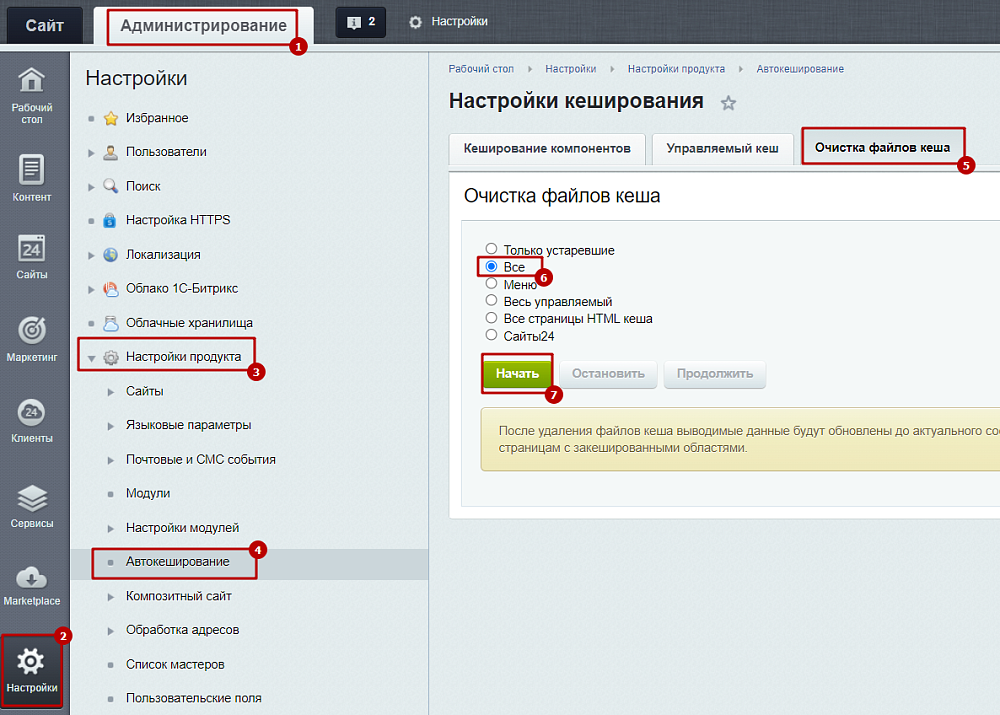Expand the Пользователи tree node
The image size is (1000, 715).
pos(92,152)
